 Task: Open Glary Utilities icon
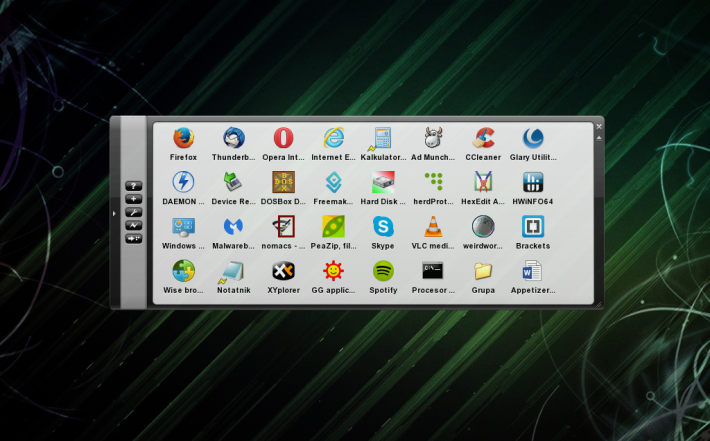click(533, 138)
